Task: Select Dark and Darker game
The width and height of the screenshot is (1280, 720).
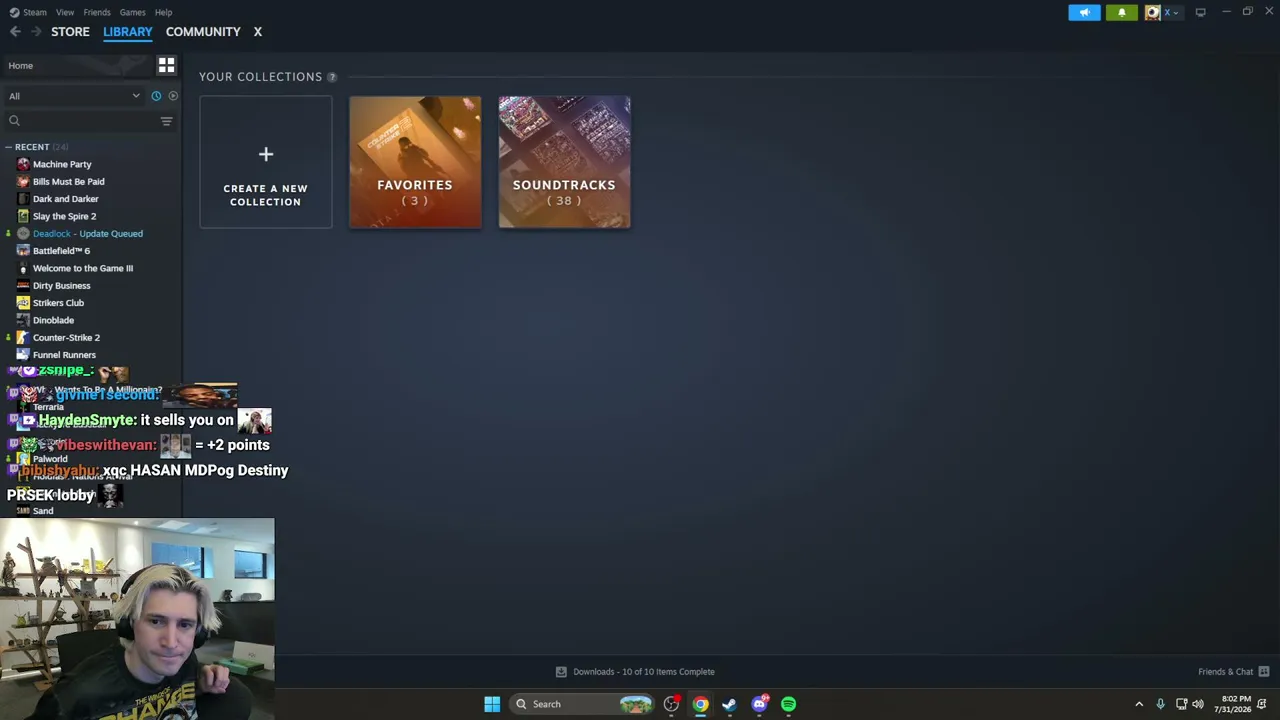Action: 66,199
